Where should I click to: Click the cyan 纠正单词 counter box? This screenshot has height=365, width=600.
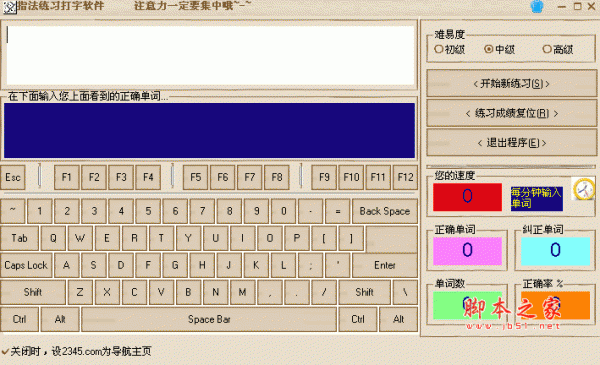click(555, 251)
